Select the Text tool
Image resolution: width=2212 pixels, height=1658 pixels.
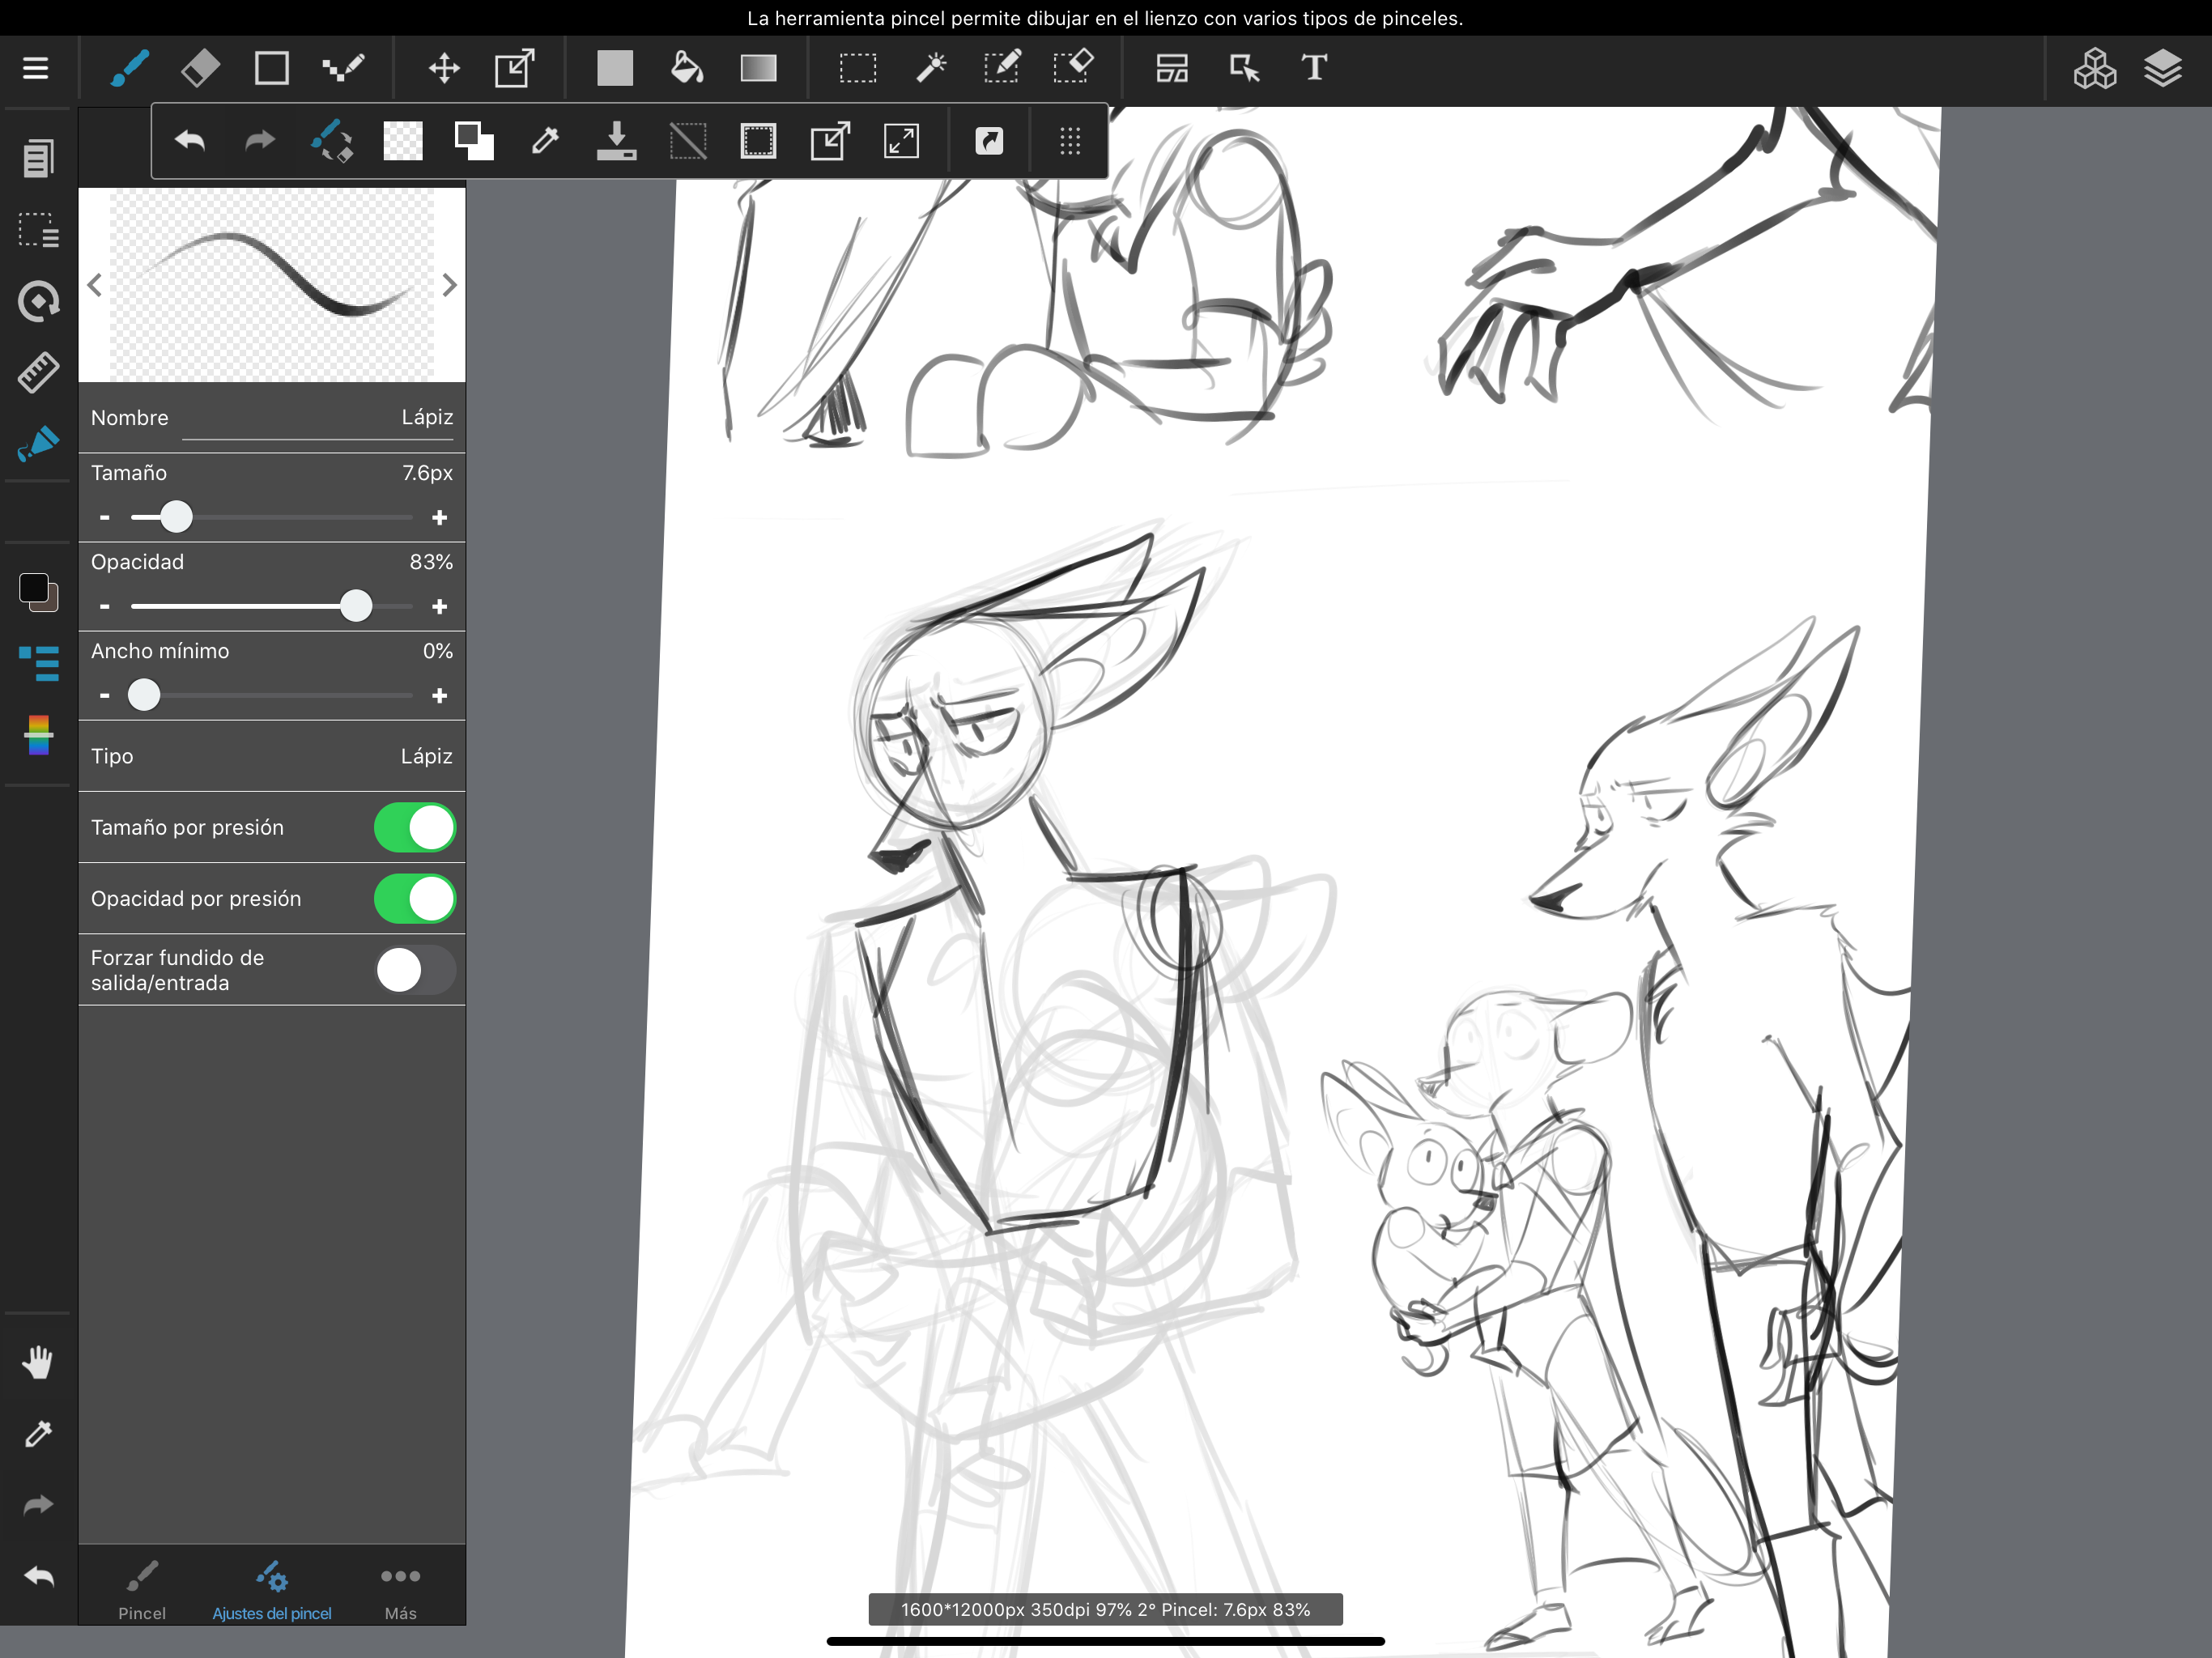pyautogui.click(x=1314, y=68)
